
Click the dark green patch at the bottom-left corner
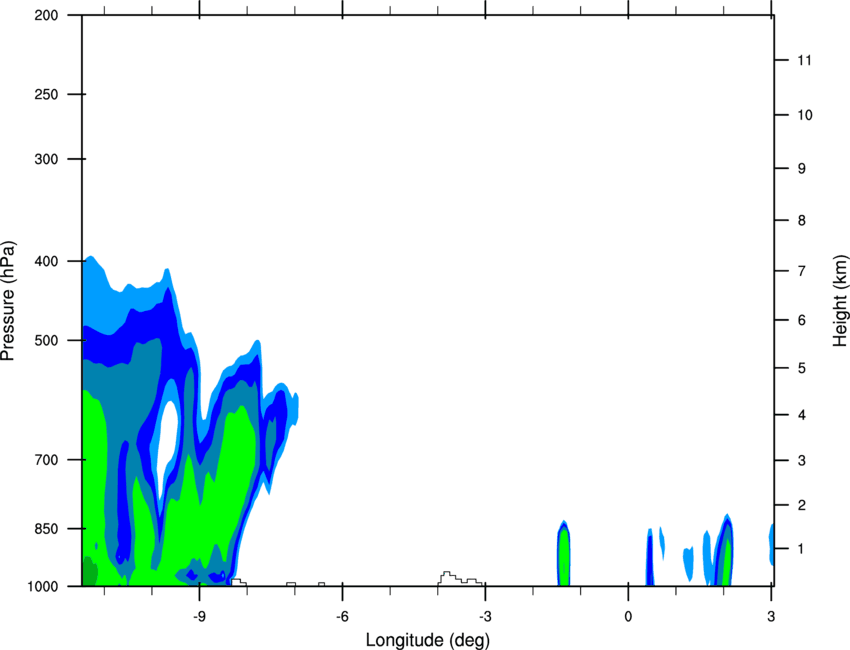[x=89, y=572]
